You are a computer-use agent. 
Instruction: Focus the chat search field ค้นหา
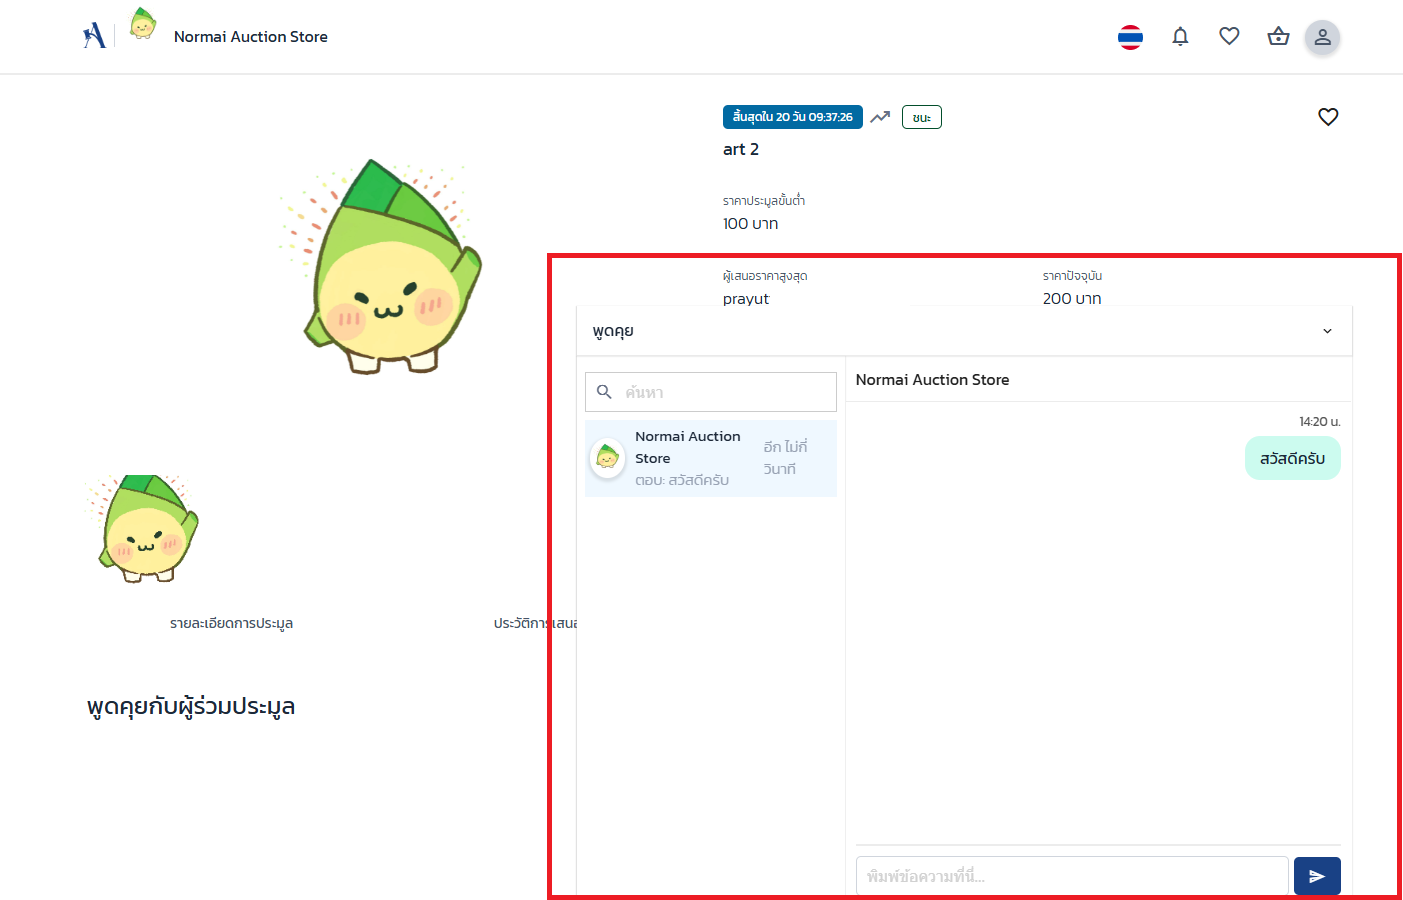coord(725,392)
